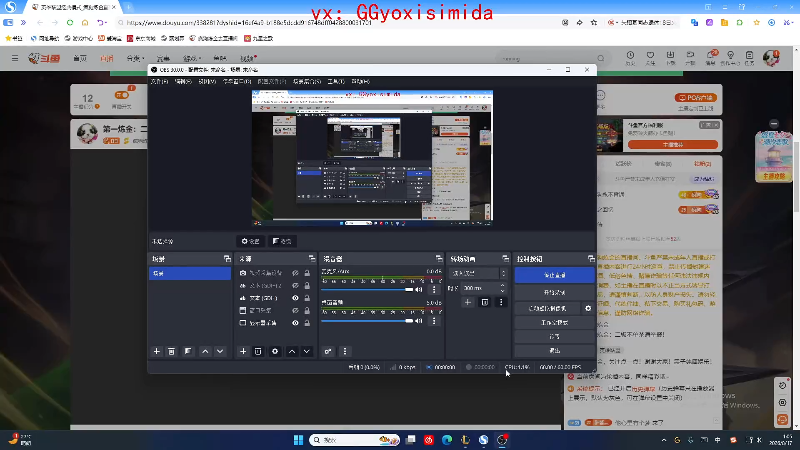Pop out the Scenes dock panel
Image resolution: width=800 pixels, height=450 pixels.
coord(227,259)
